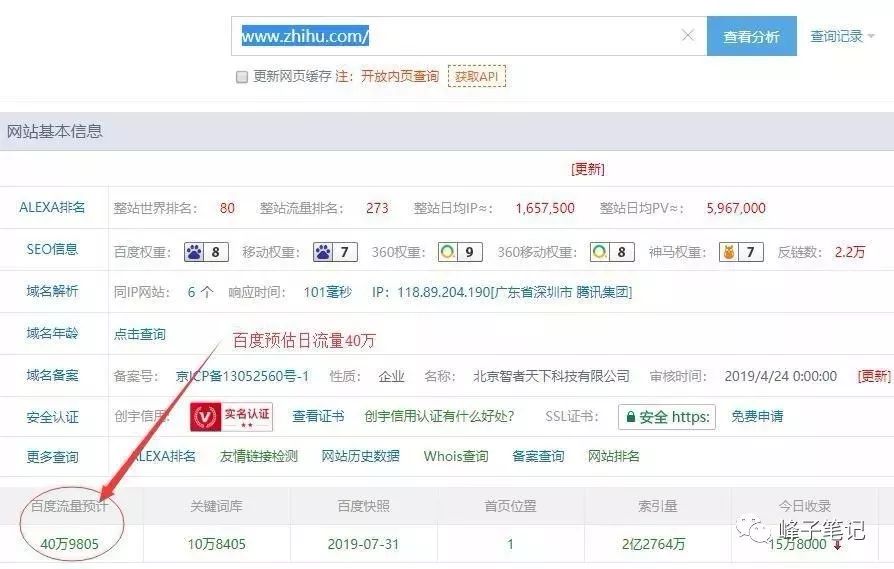This screenshot has height=569, width=894.
Task: Open the 更多查询 row label
Action: (x=52, y=457)
